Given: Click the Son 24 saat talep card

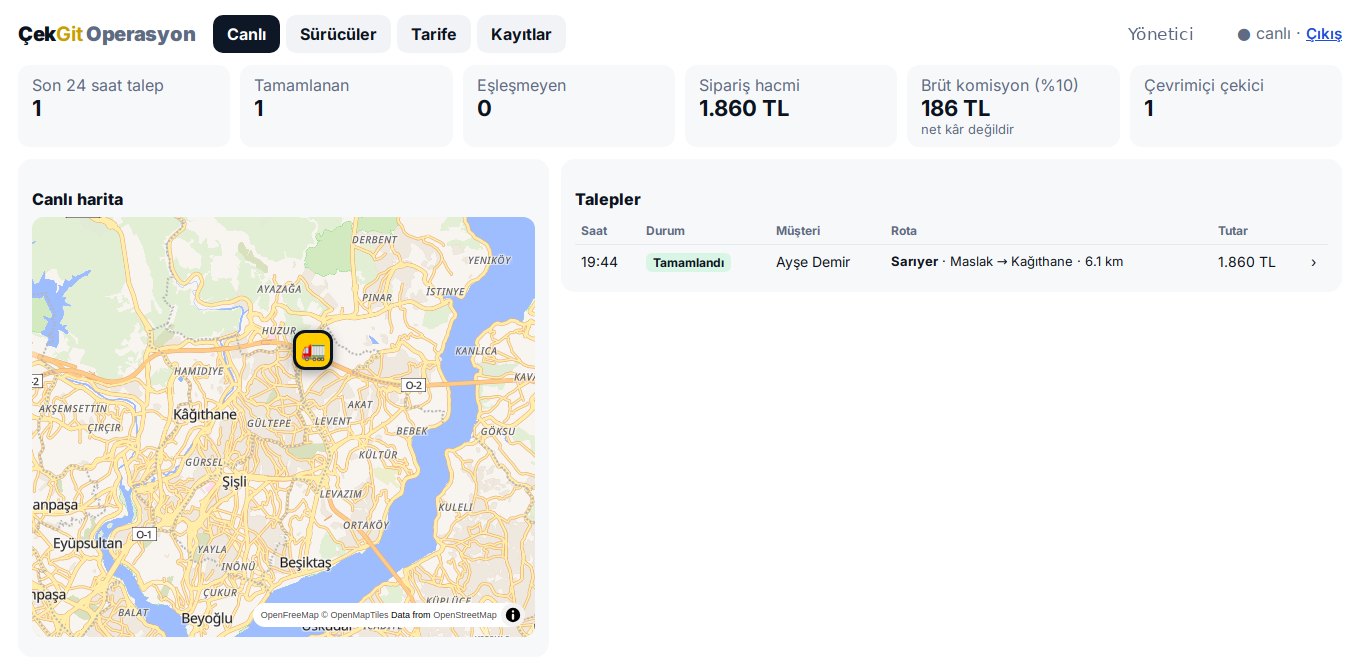Looking at the screenshot, I should coord(124,106).
